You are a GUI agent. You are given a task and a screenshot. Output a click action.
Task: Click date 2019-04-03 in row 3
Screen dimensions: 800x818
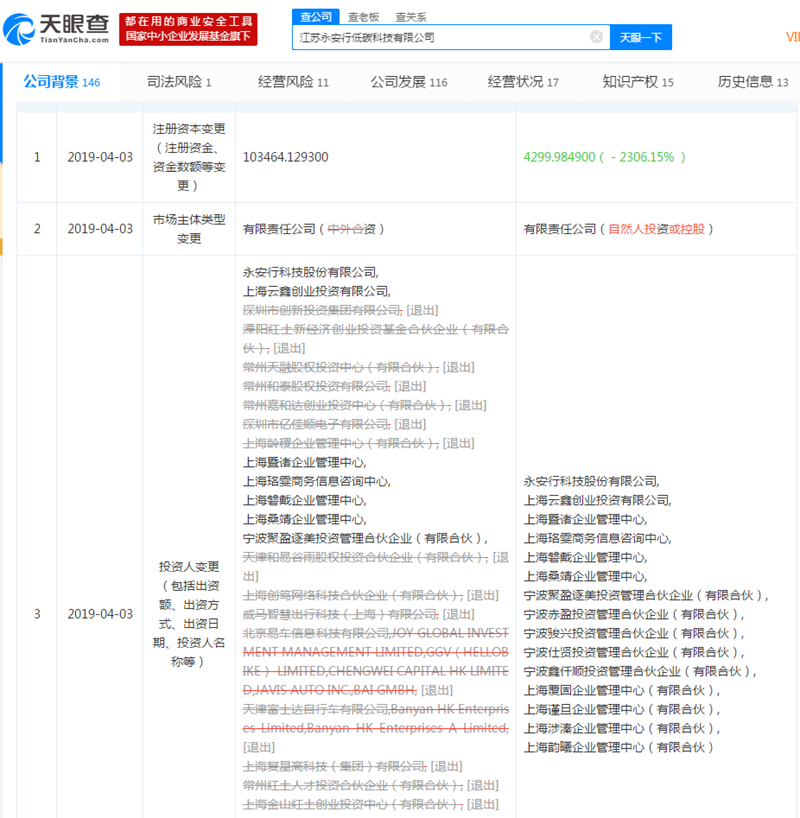point(100,614)
